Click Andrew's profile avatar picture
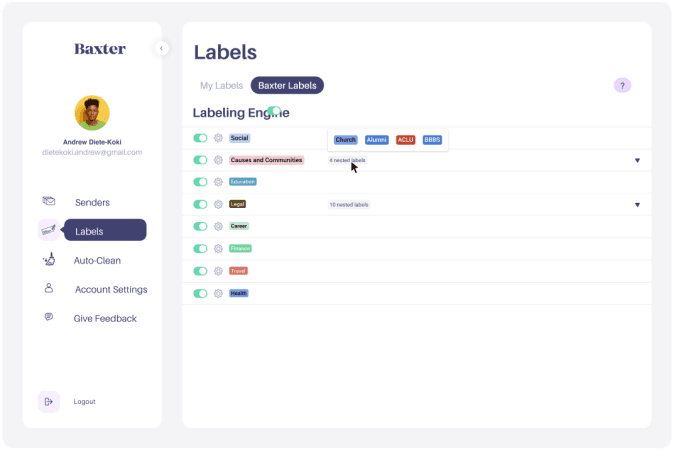The width and height of the screenshot is (674, 450). pos(92,112)
